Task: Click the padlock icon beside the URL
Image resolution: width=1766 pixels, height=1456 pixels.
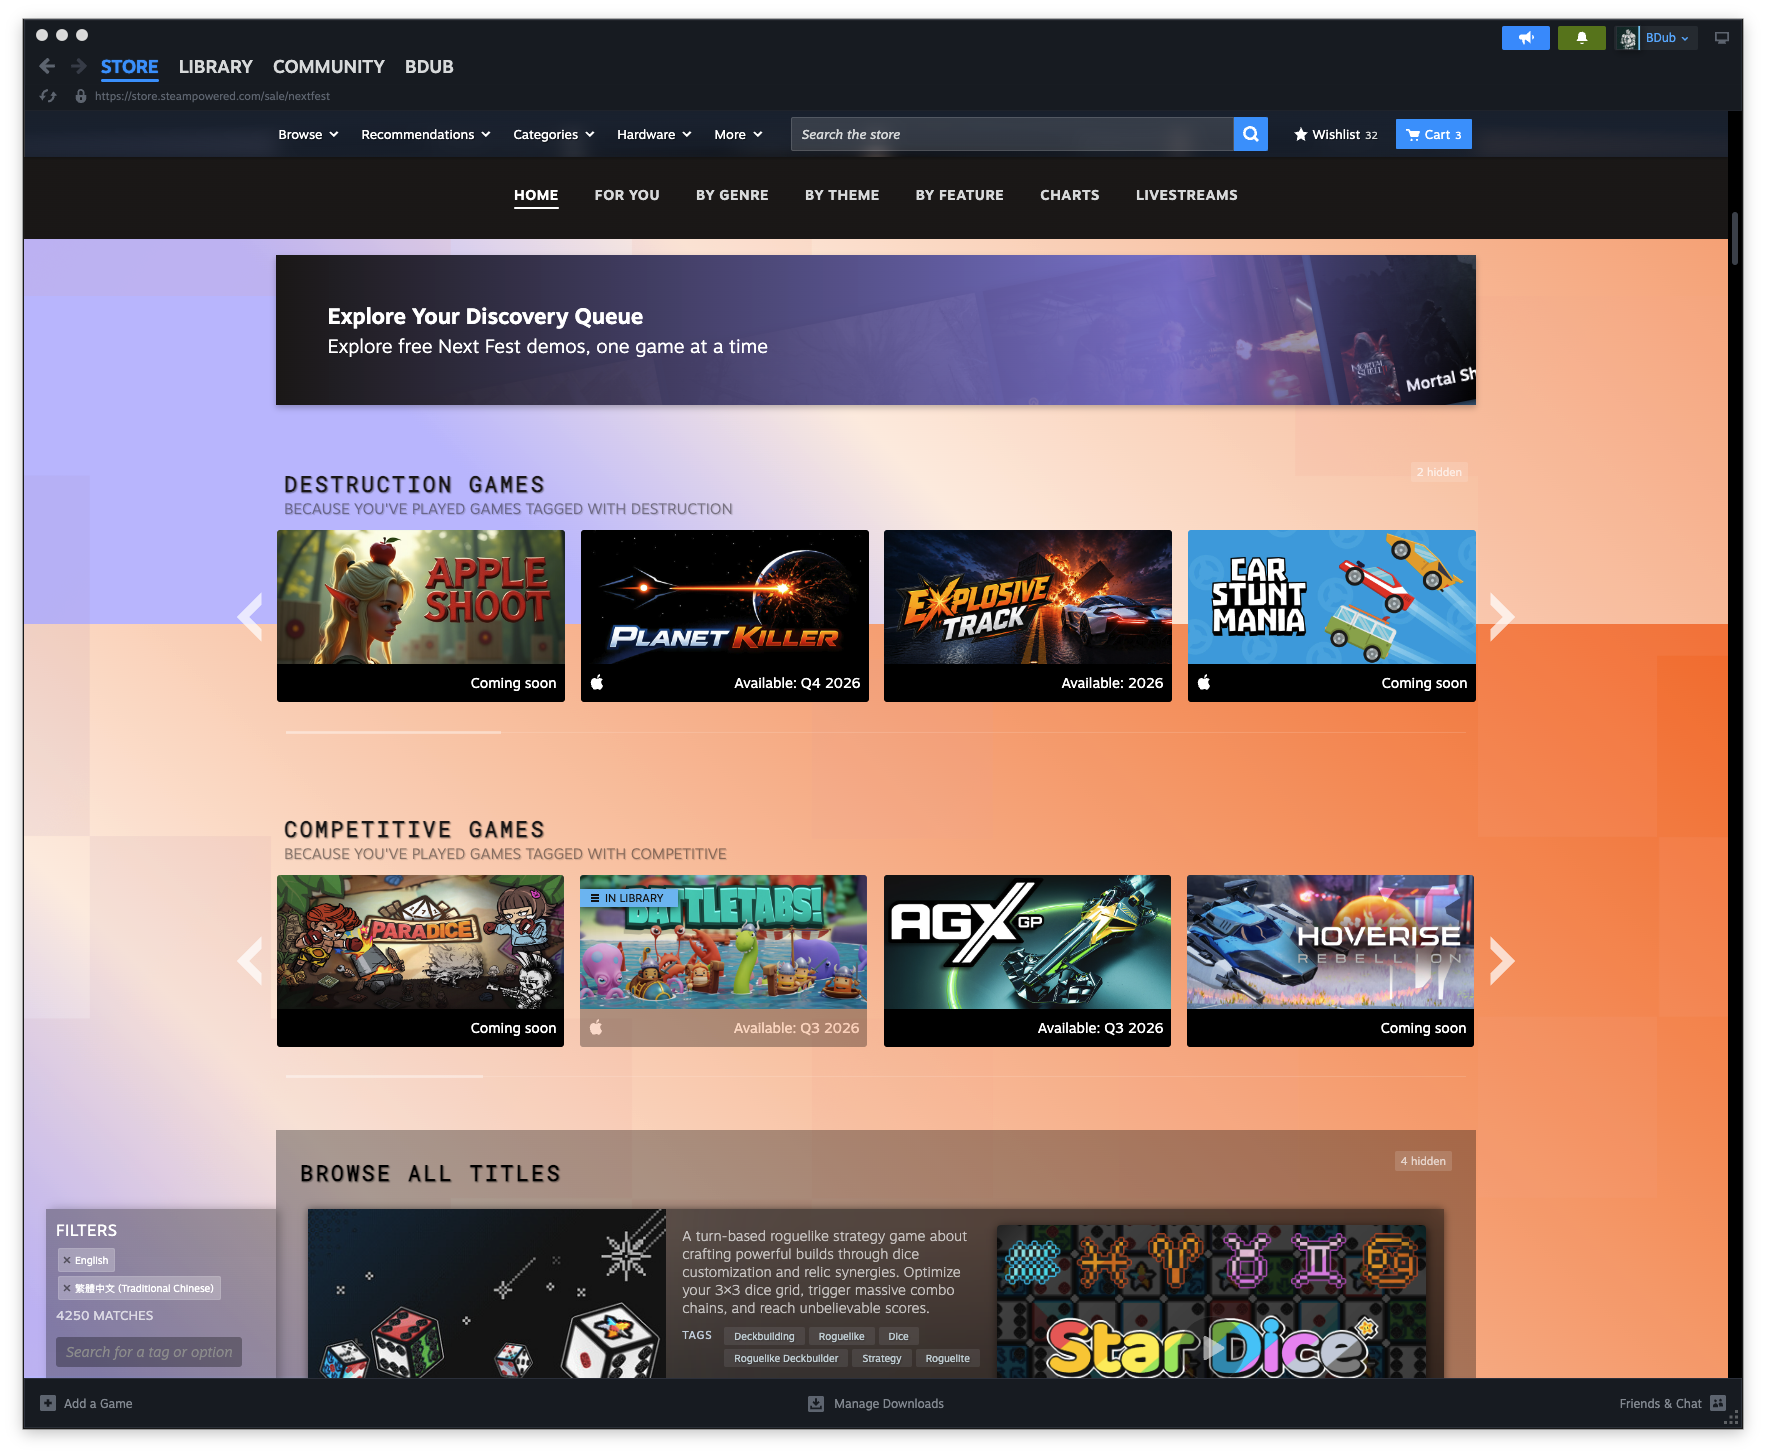Action: click(x=80, y=96)
